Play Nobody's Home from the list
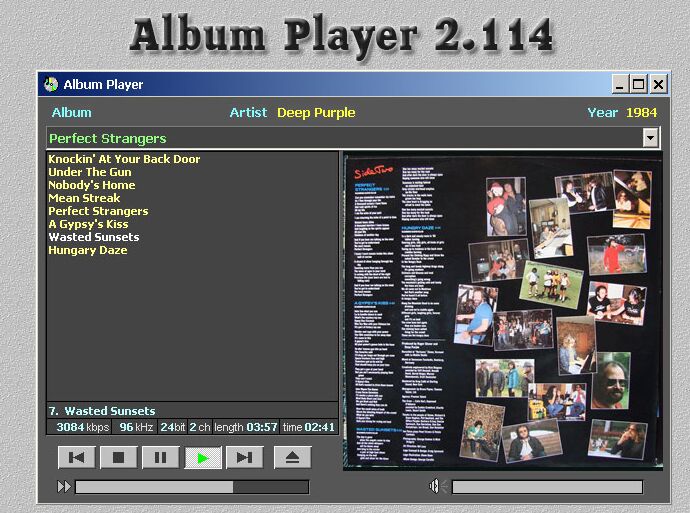This screenshot has height=513, width=690. pyautogui.click(x=92, y=185)
